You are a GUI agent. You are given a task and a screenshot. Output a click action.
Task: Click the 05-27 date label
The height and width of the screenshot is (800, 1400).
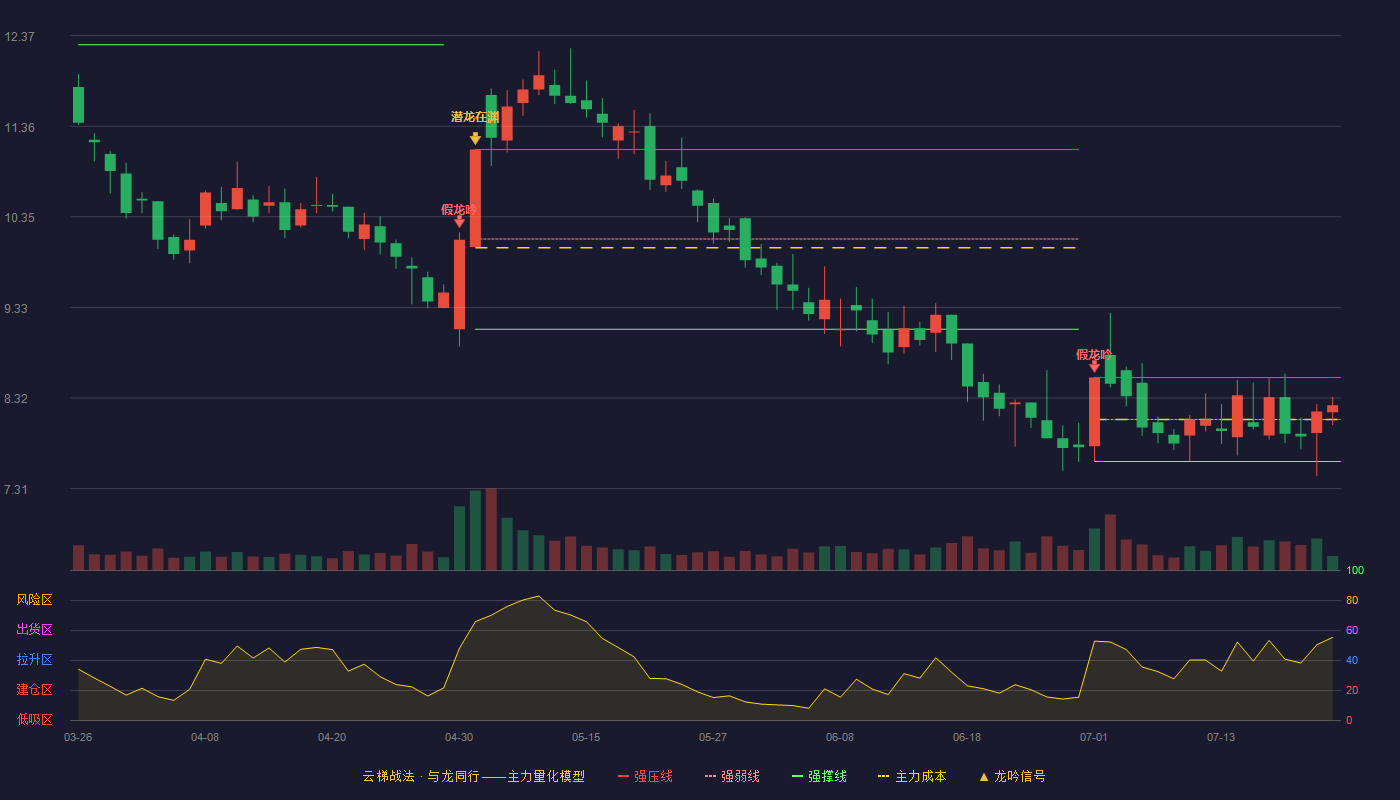pos(713,737)
